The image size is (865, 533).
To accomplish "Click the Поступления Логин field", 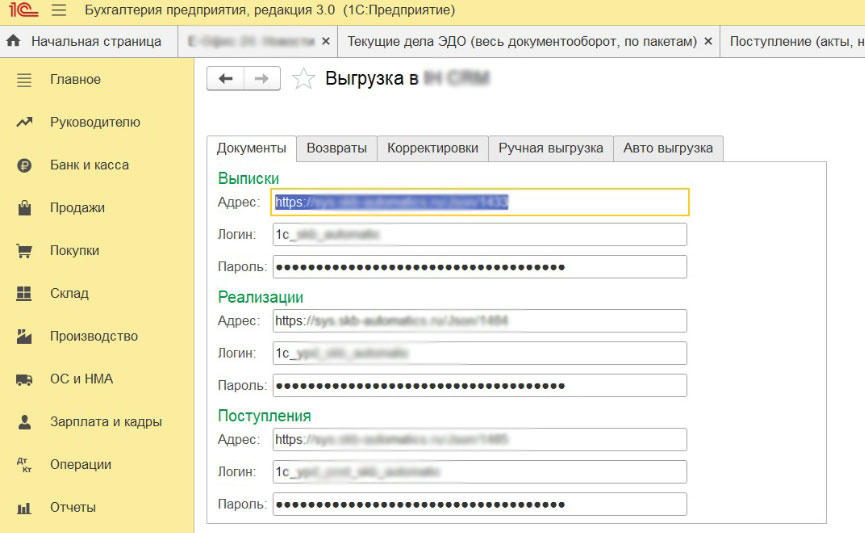I will (x=479, y=472).
